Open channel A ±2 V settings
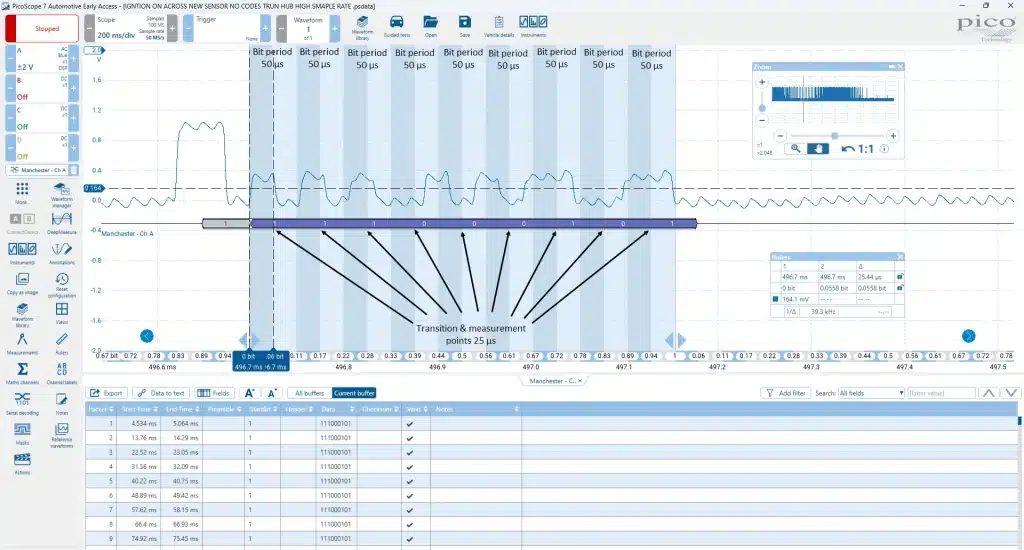The image size is (1024, 550). coord(42,59)
